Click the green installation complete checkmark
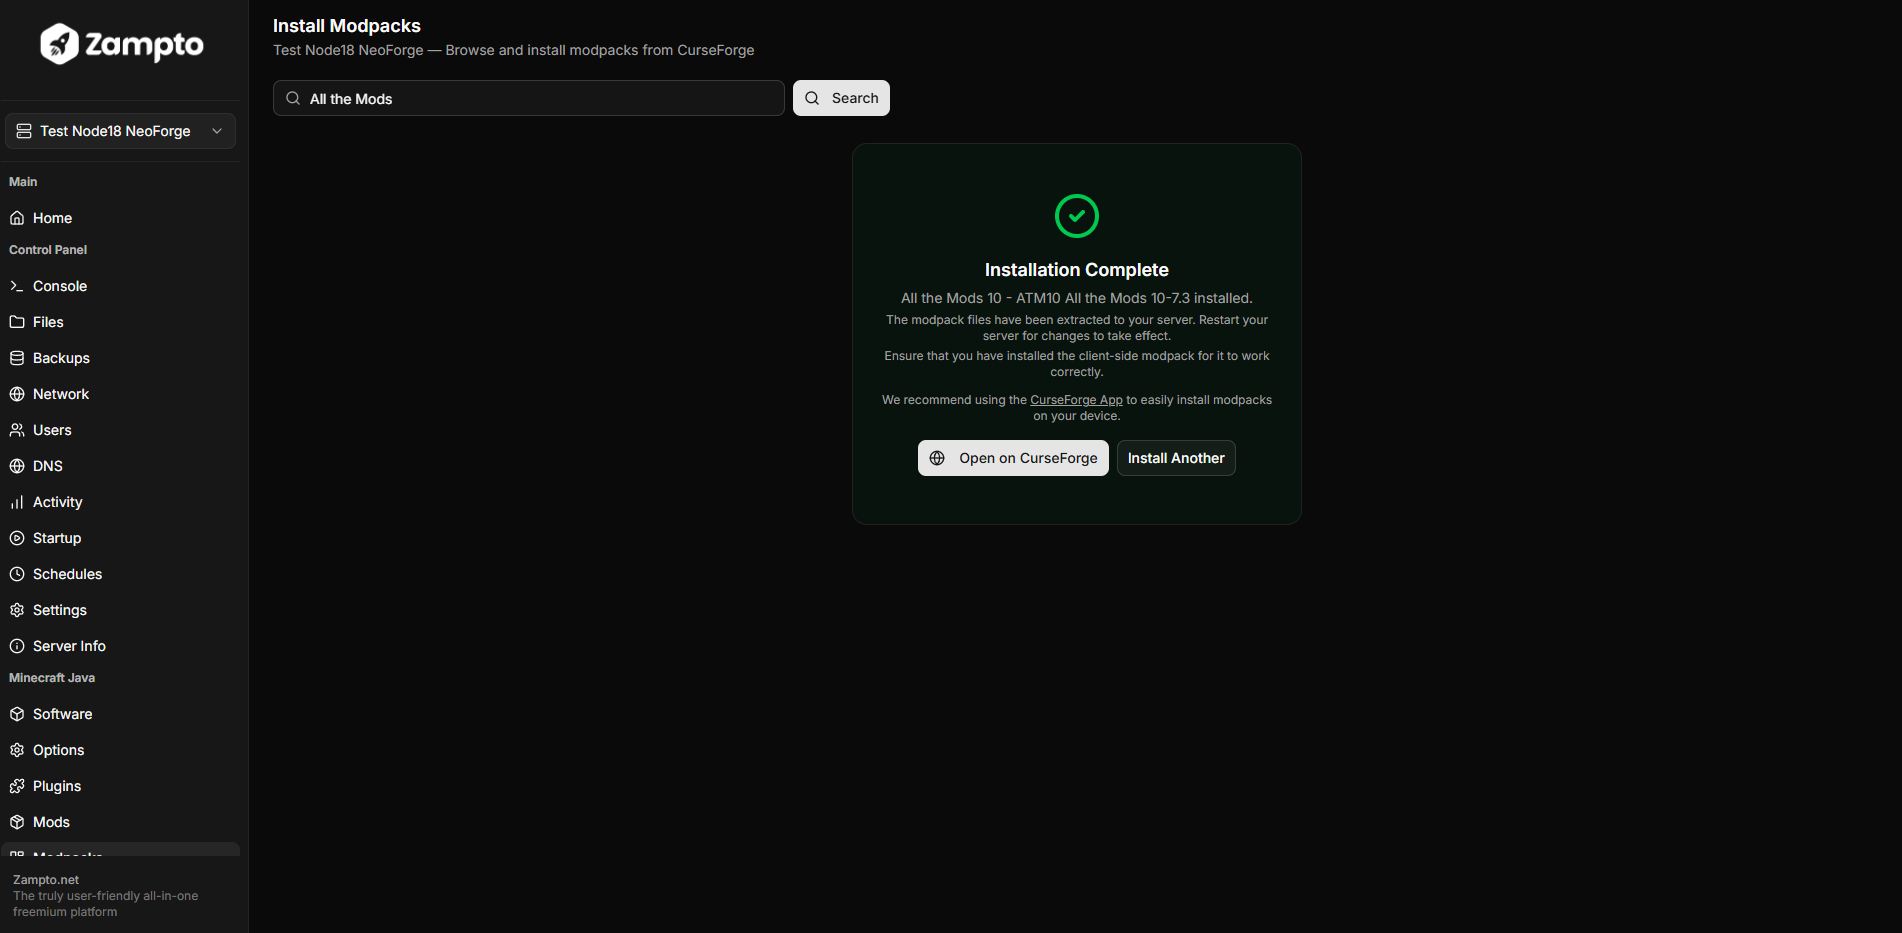Screen dimensions: 1902x933 (x=1077, y=216)
